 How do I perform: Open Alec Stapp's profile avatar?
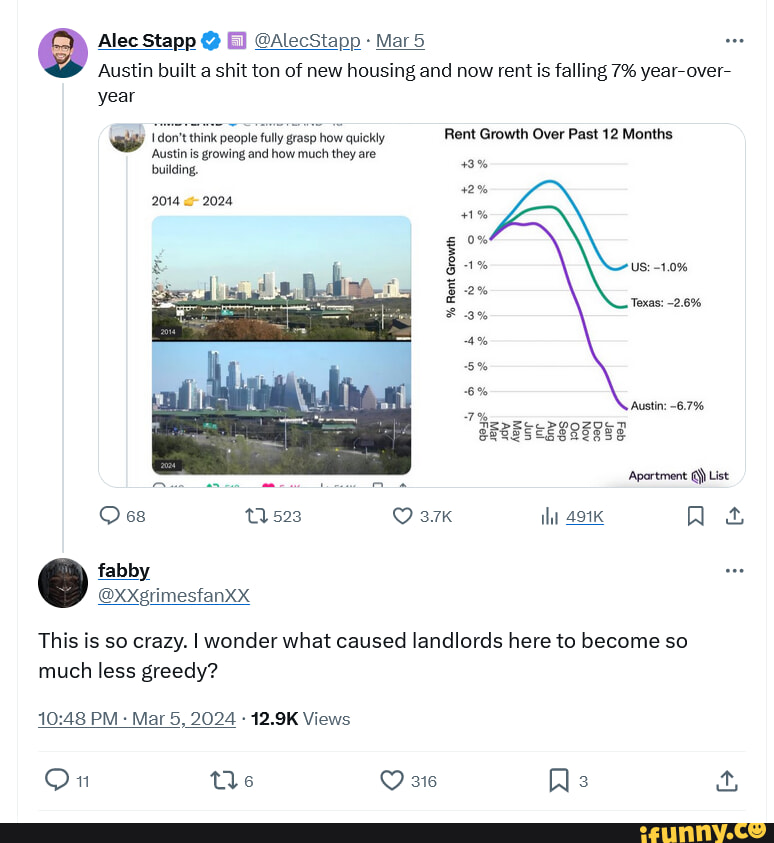click(x=63, y=53)
